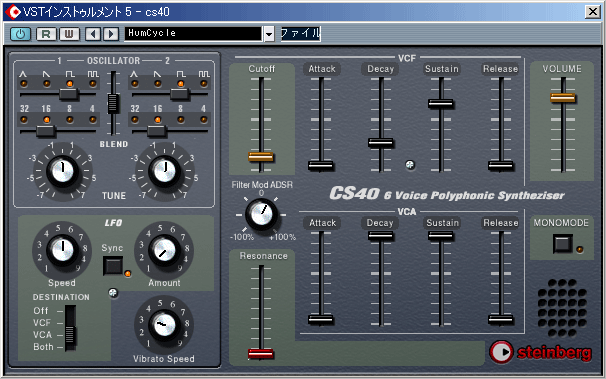Screen dimensions: 606x379
Task: Click the red Resonance slider handle
Action: [x=261, y=354]
